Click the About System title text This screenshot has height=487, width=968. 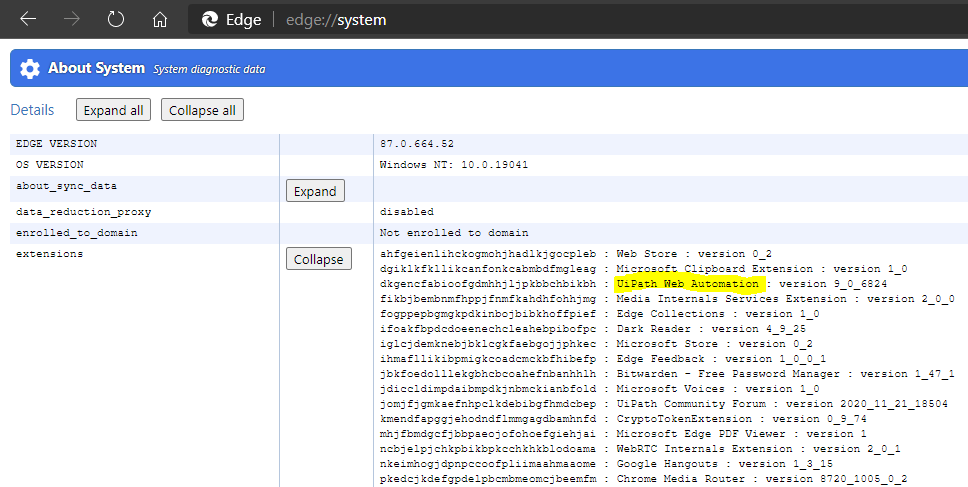96,68
